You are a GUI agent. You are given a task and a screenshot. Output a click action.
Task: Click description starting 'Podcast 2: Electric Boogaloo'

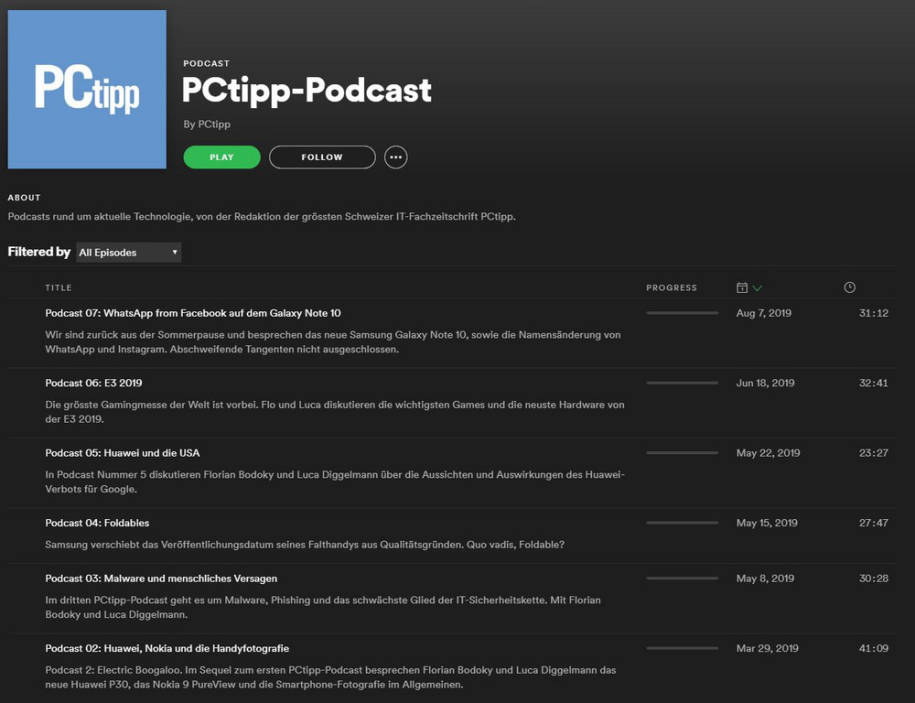tap(331, 677)
